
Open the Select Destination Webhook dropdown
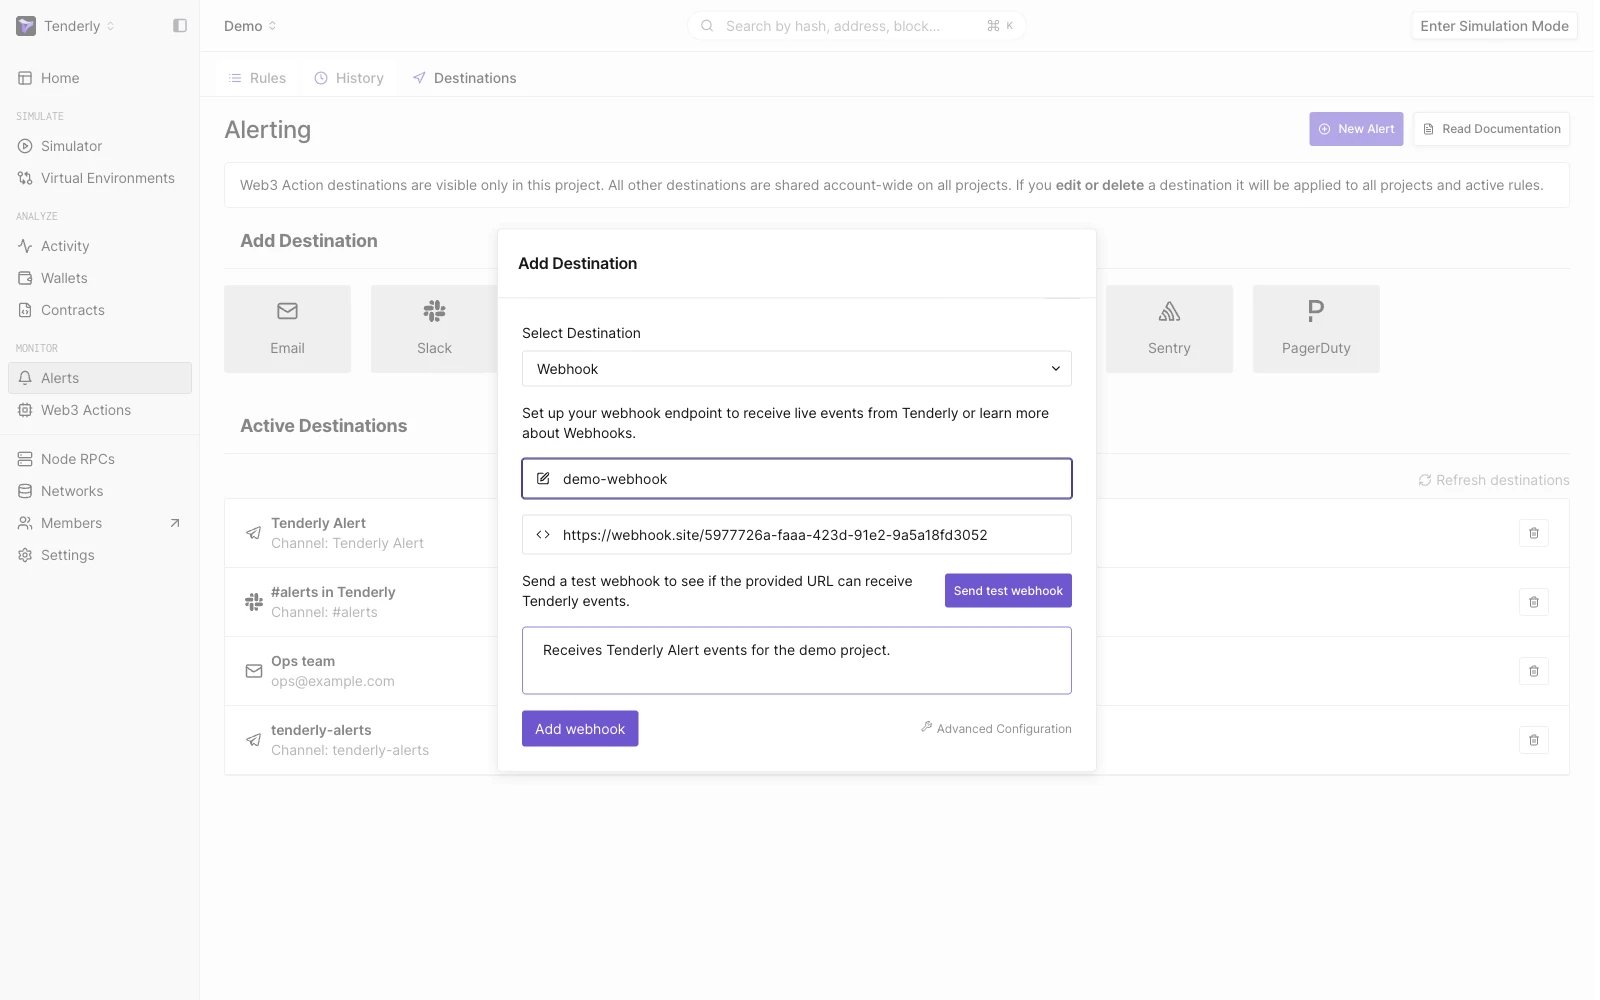[797, 369]
